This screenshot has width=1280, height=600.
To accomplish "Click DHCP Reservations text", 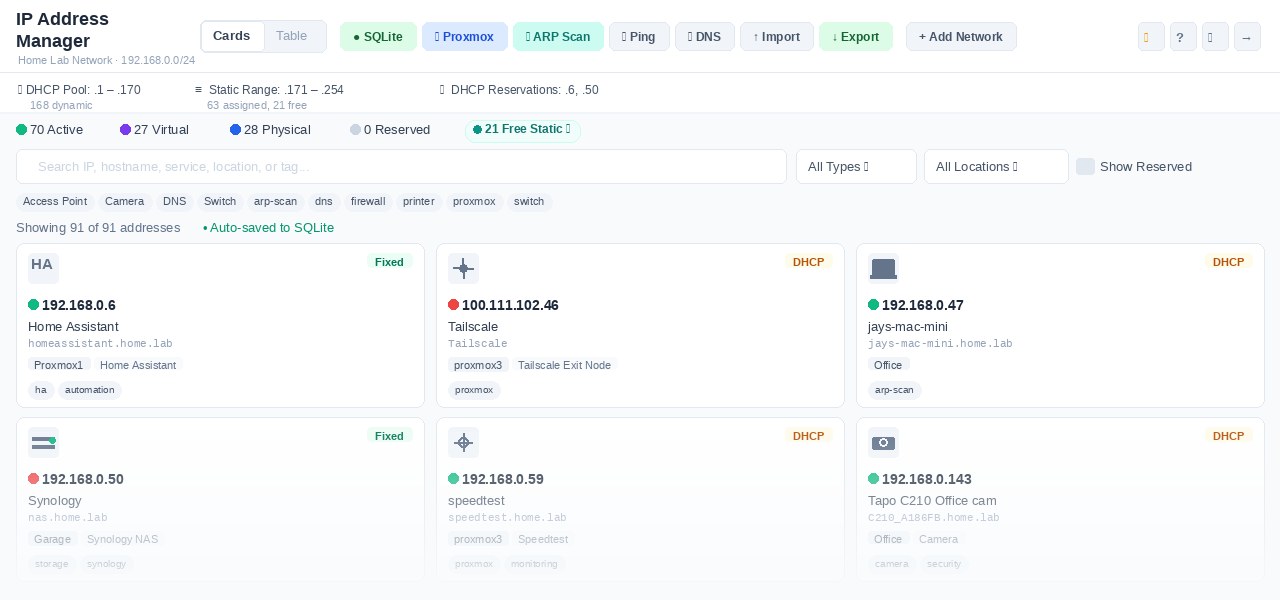I will point(525,90).
